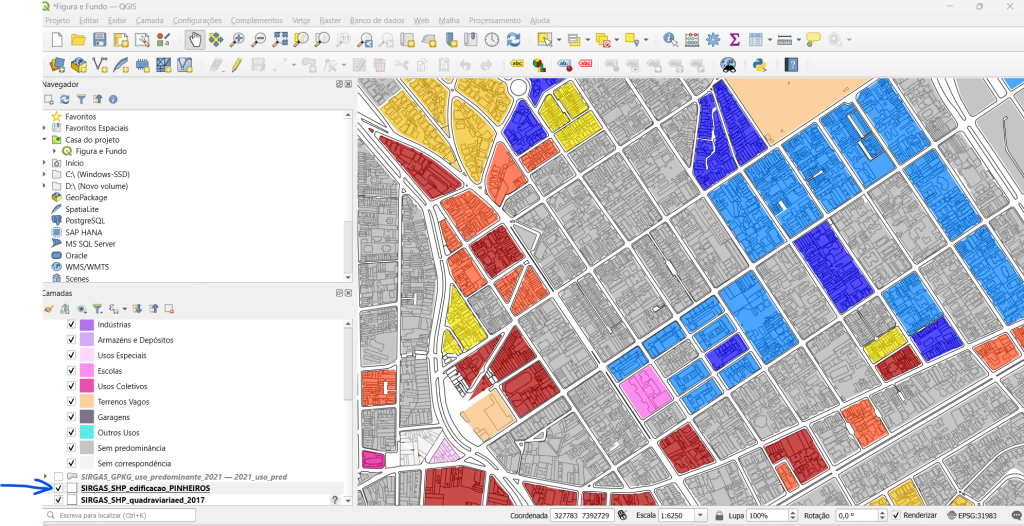Save the project with the floppy disk icon

[99, 39]
